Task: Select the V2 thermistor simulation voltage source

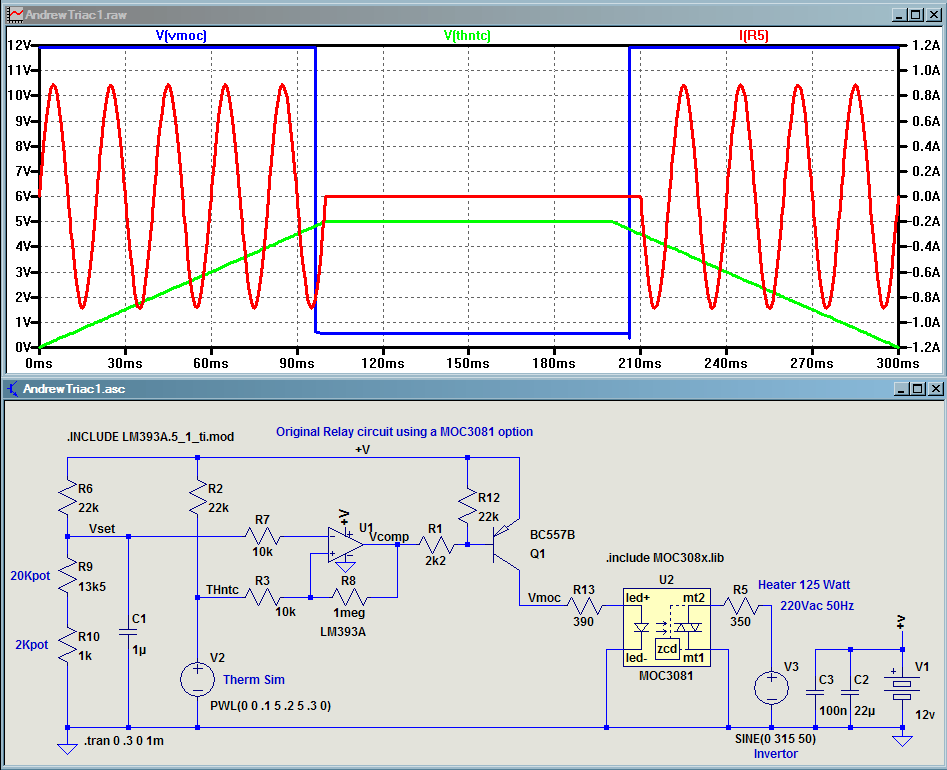Action: point(197,678)
